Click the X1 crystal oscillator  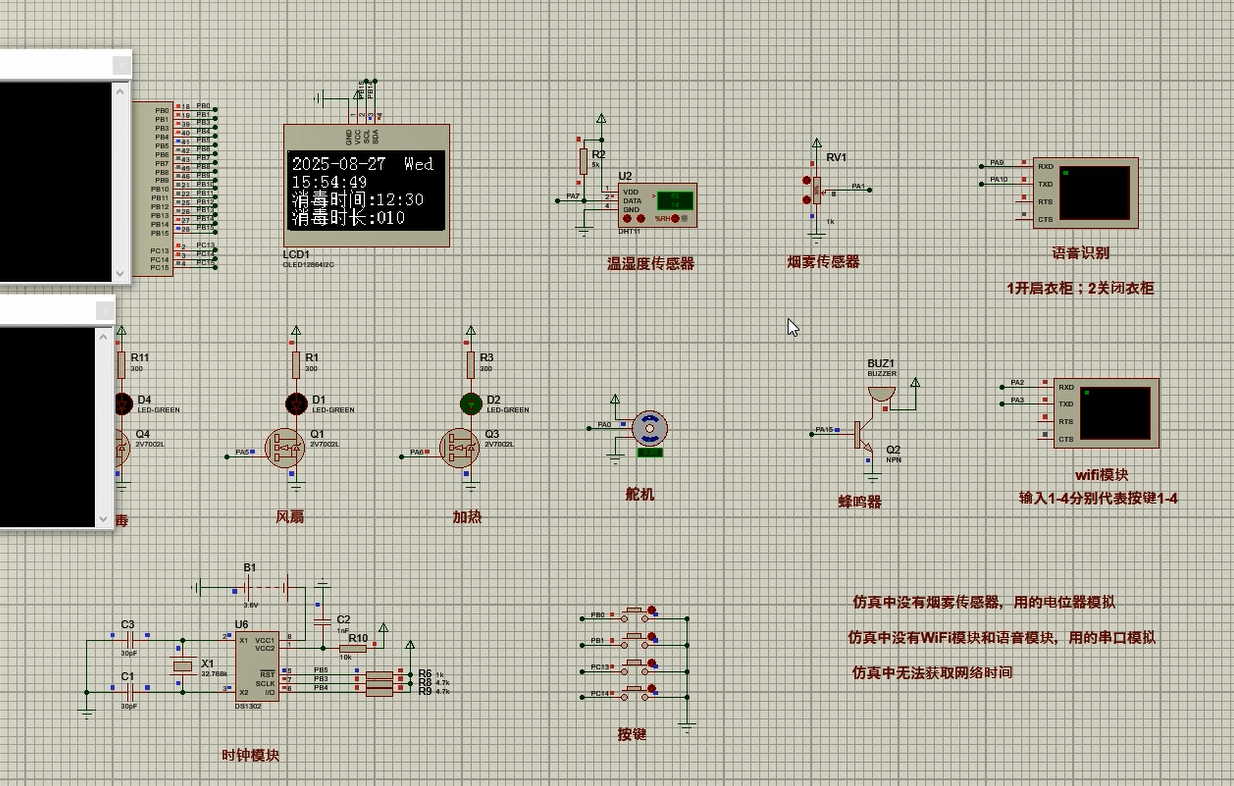click(x=182, y=666)
